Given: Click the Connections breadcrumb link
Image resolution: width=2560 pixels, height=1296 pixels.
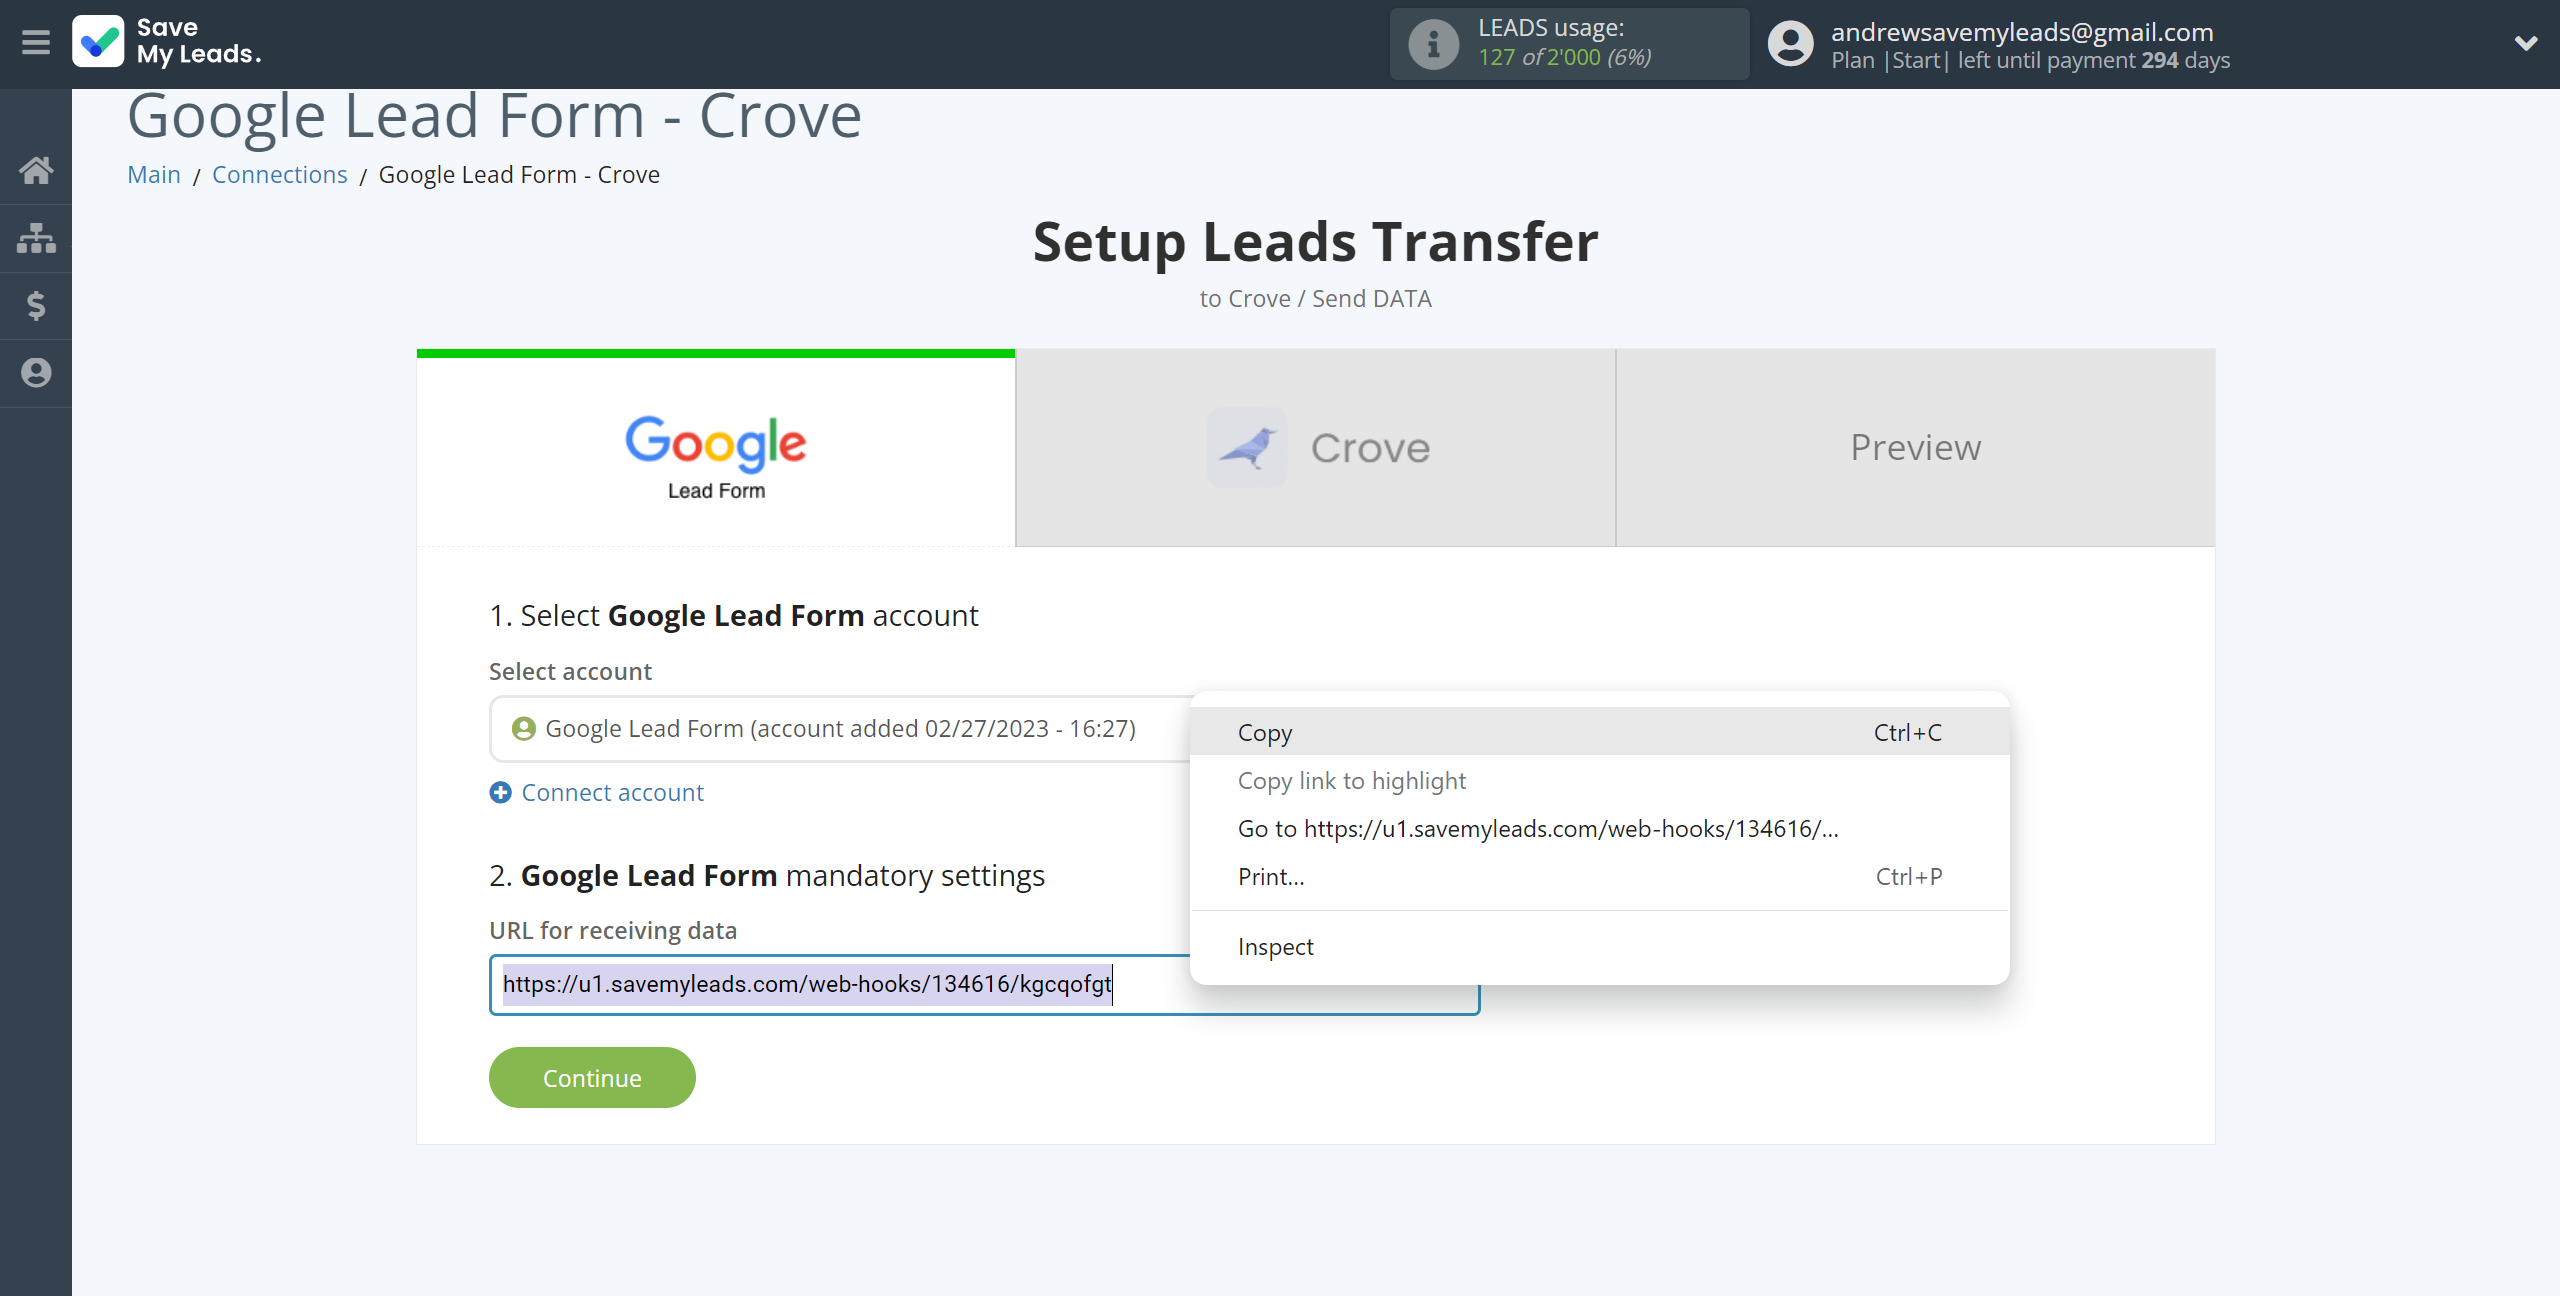Looking at the screenshot, I should pos(278,174).
